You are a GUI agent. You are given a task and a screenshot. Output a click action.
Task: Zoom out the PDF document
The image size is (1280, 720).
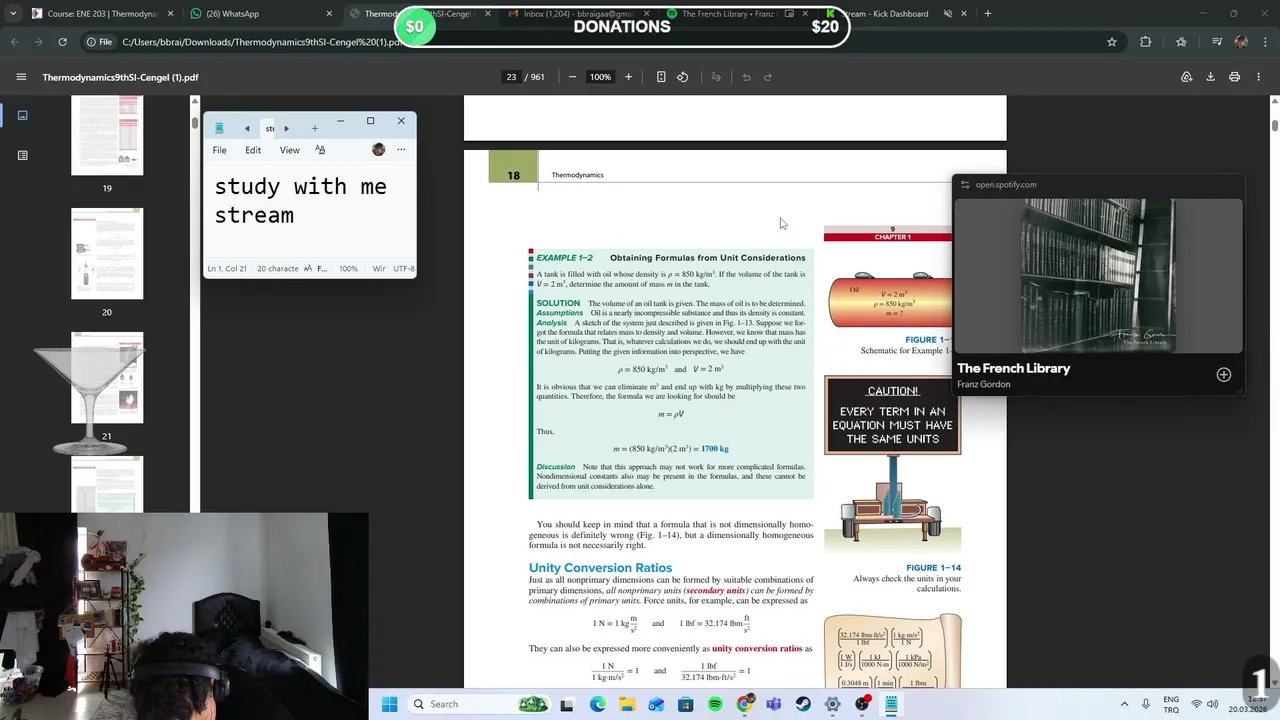(572, 77)
